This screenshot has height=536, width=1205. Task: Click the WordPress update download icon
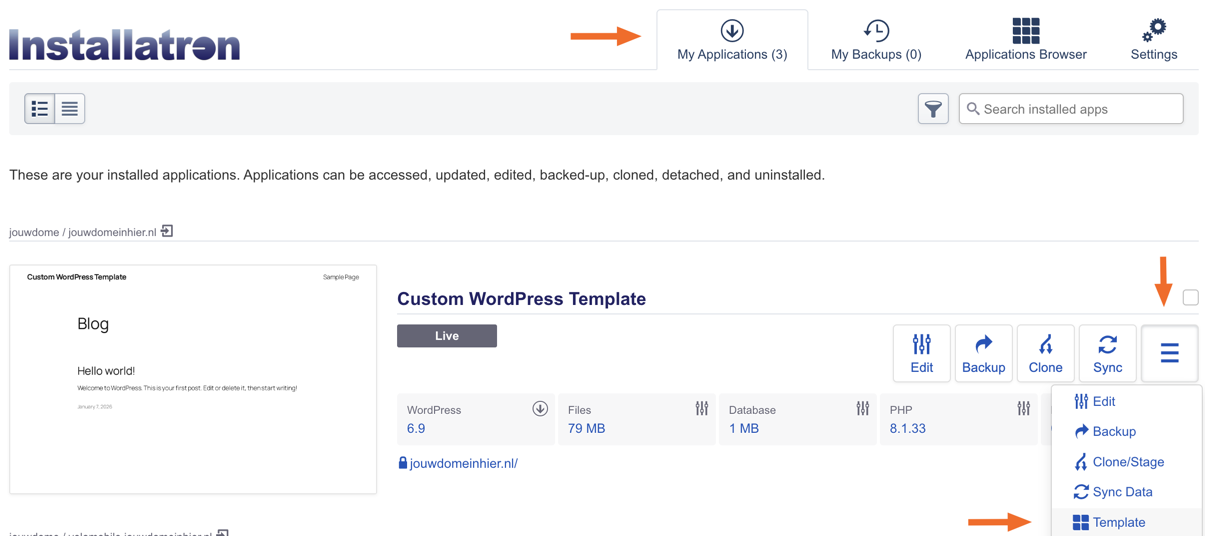(x=540, y=409)
